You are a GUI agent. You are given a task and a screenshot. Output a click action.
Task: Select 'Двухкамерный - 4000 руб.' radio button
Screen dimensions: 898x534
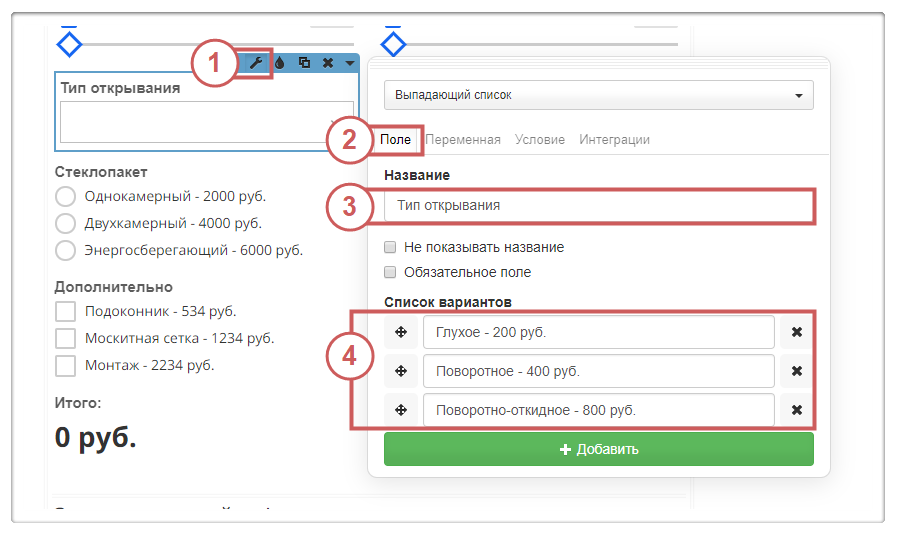tap(66, 223)
